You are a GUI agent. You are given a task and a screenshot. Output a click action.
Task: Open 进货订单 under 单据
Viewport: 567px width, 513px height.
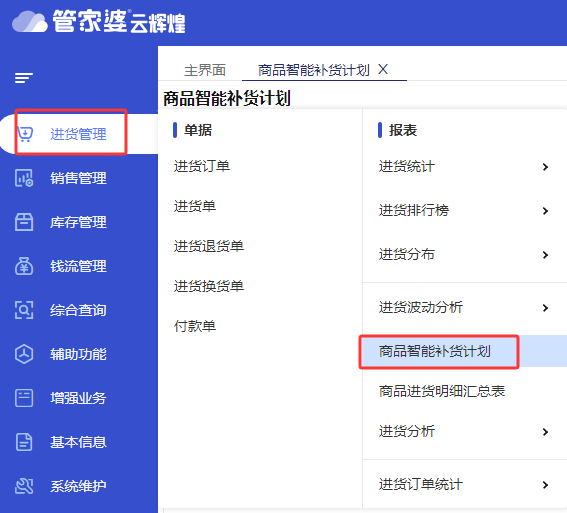point(202,166)
